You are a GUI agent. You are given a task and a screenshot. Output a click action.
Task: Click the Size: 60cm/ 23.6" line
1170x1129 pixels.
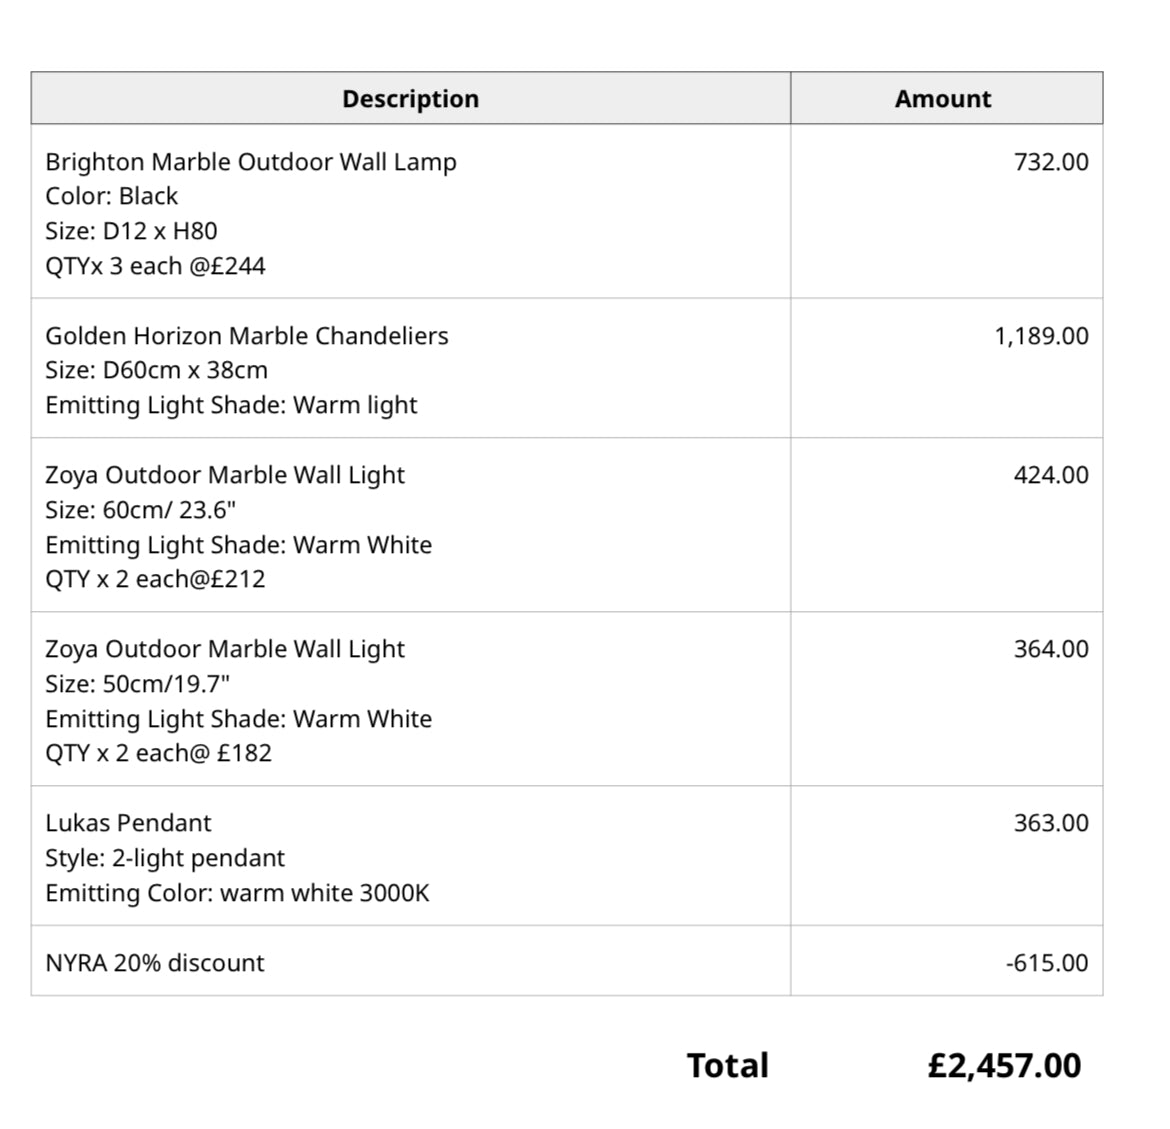(x=141, y=510)
